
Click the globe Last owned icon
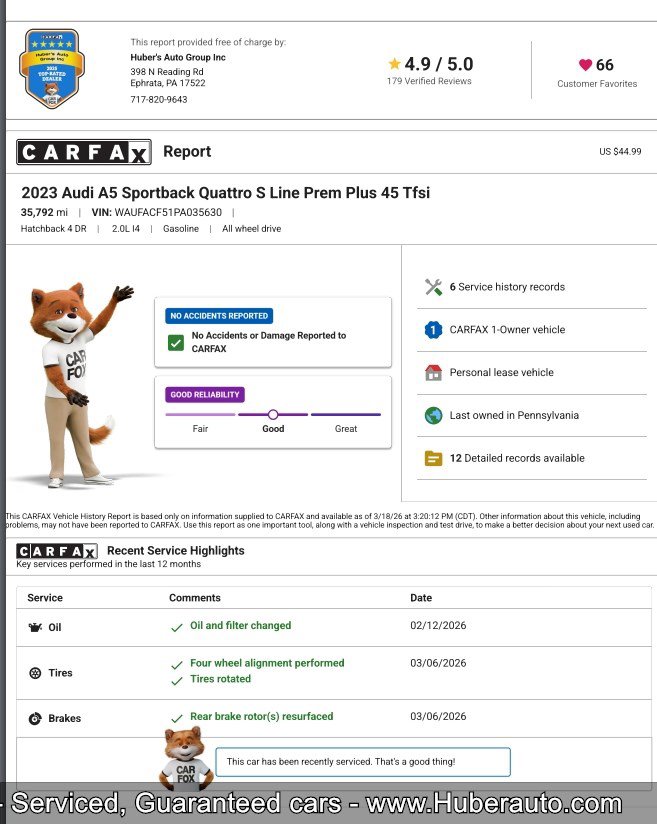[433, 416]
